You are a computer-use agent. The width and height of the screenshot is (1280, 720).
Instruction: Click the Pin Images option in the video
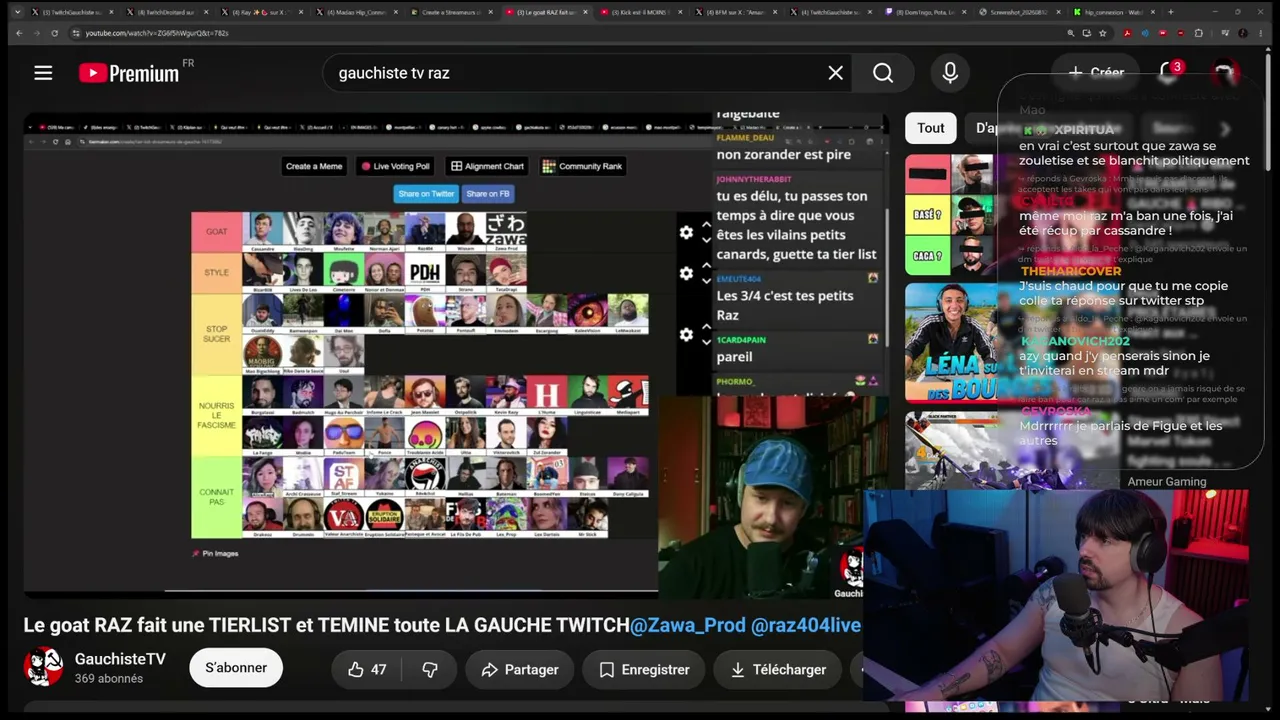pos(215,553)
